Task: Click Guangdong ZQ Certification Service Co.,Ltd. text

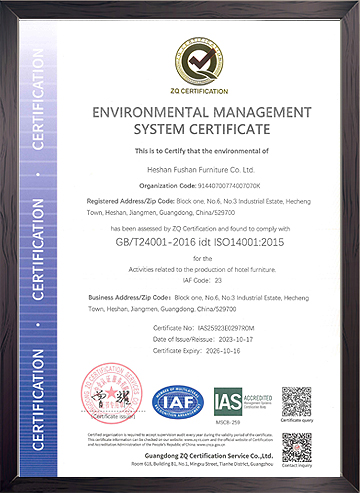Action: coord(209,456)
